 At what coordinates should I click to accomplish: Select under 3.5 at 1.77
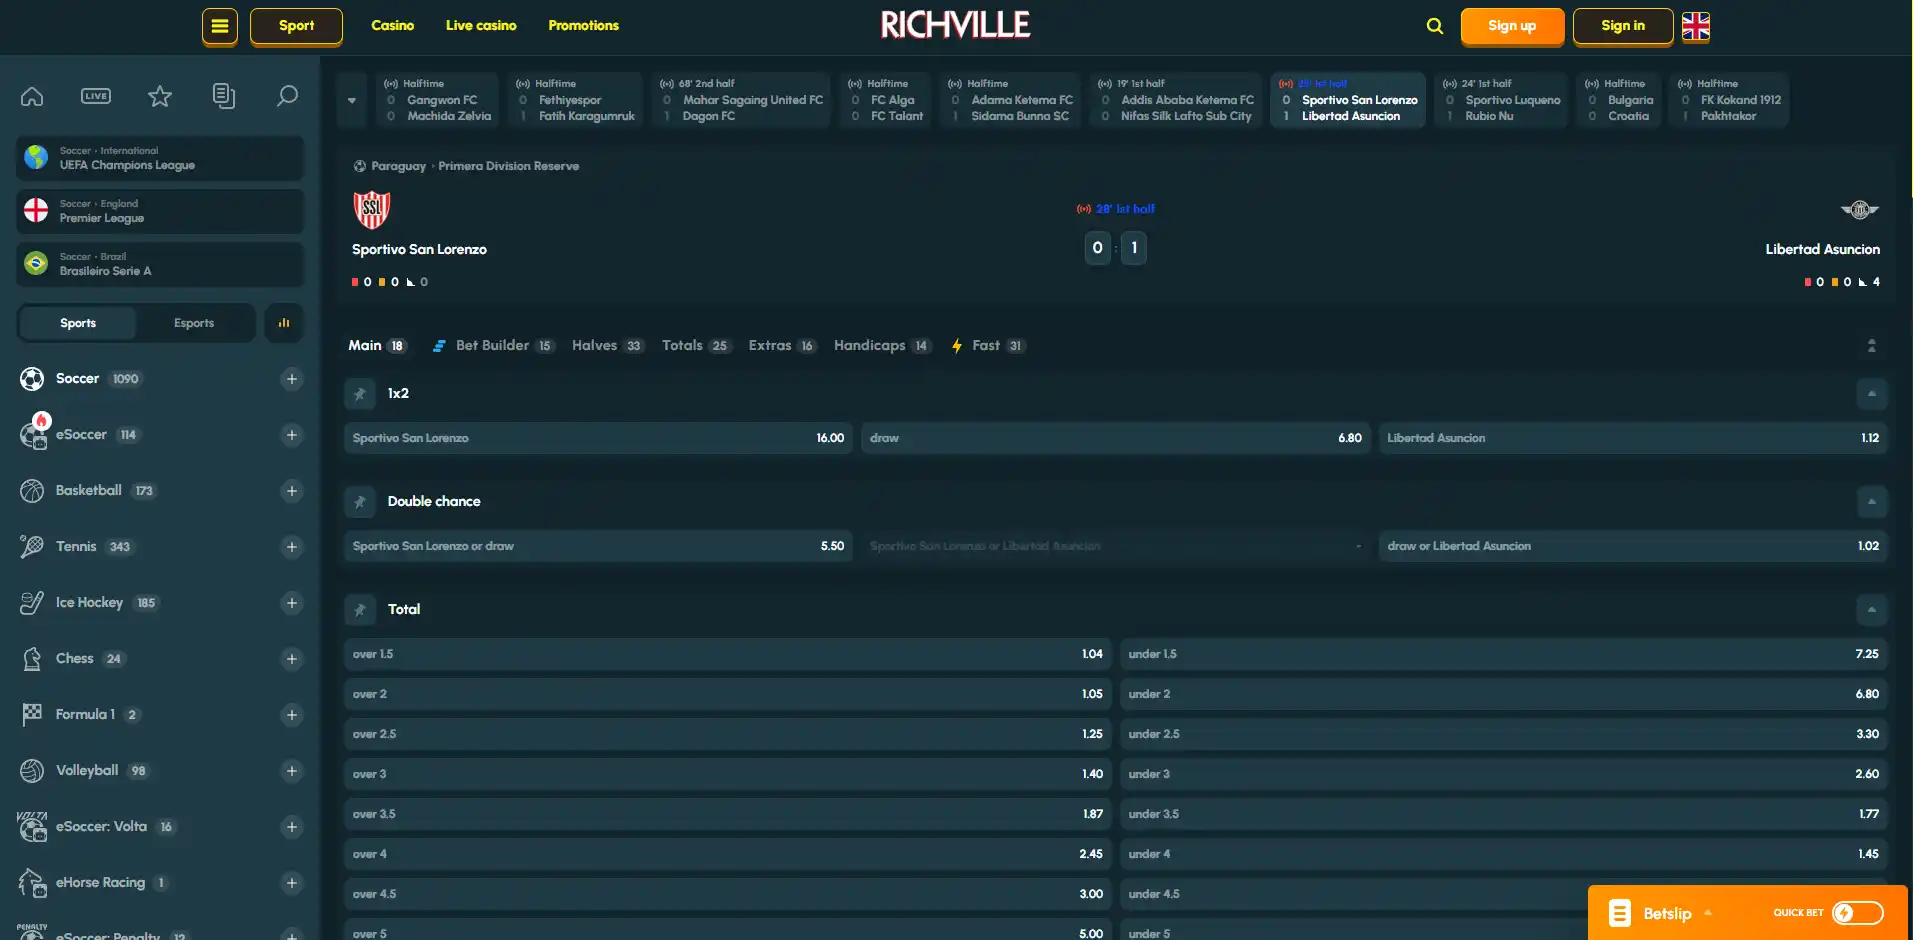pyautogui.click(x=1504, y=814)
